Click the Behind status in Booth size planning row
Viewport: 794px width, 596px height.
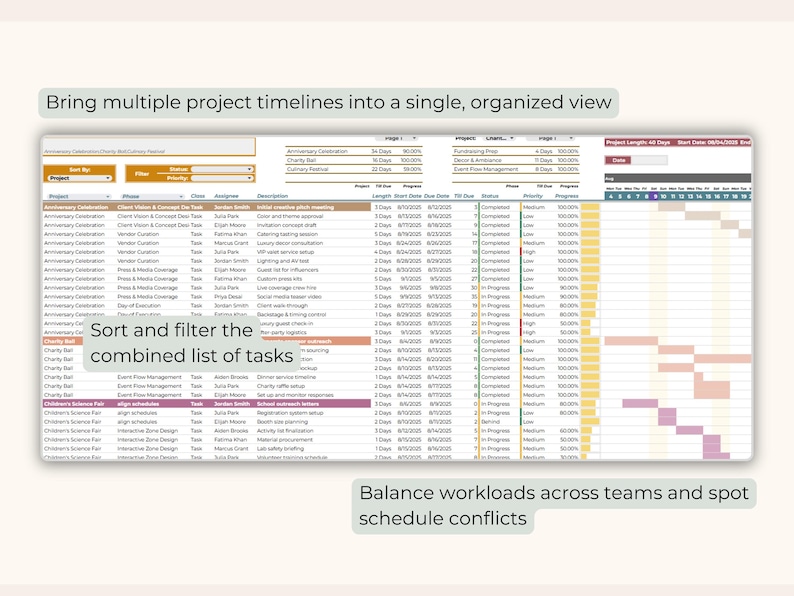pyautogui.click(x=490, y=422)
